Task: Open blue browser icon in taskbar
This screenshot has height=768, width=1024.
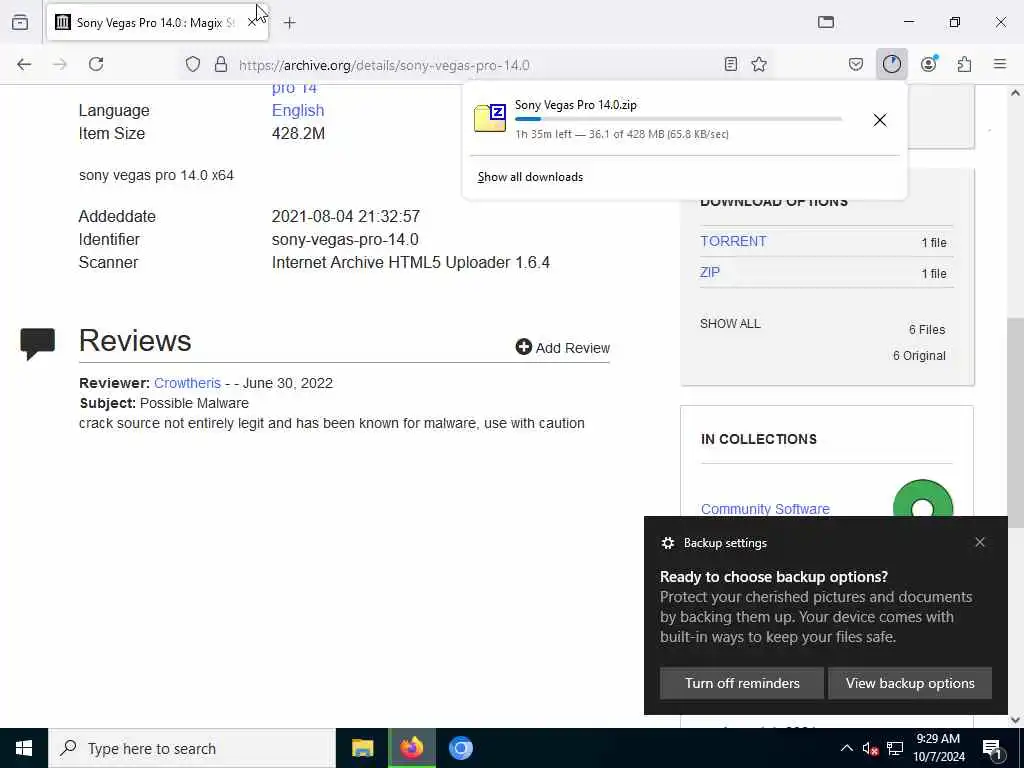Action: tap(460, 748)
